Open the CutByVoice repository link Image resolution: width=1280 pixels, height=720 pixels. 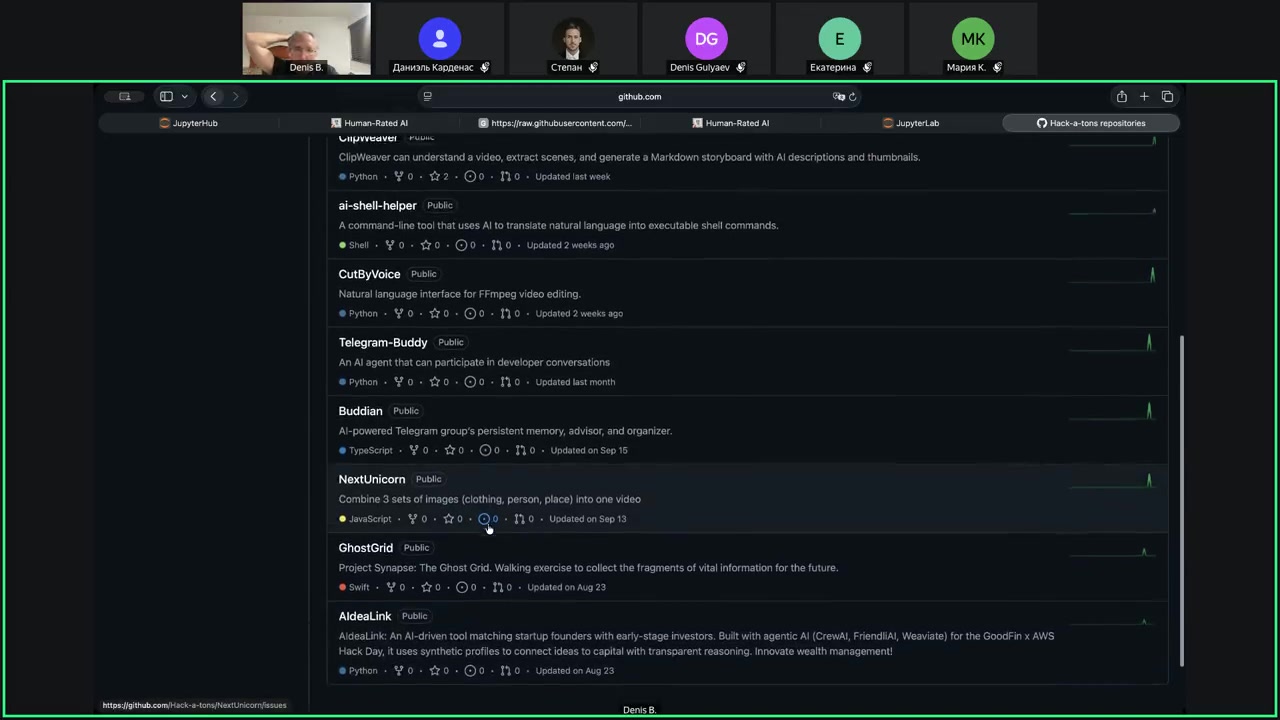(x=369, y=274)
